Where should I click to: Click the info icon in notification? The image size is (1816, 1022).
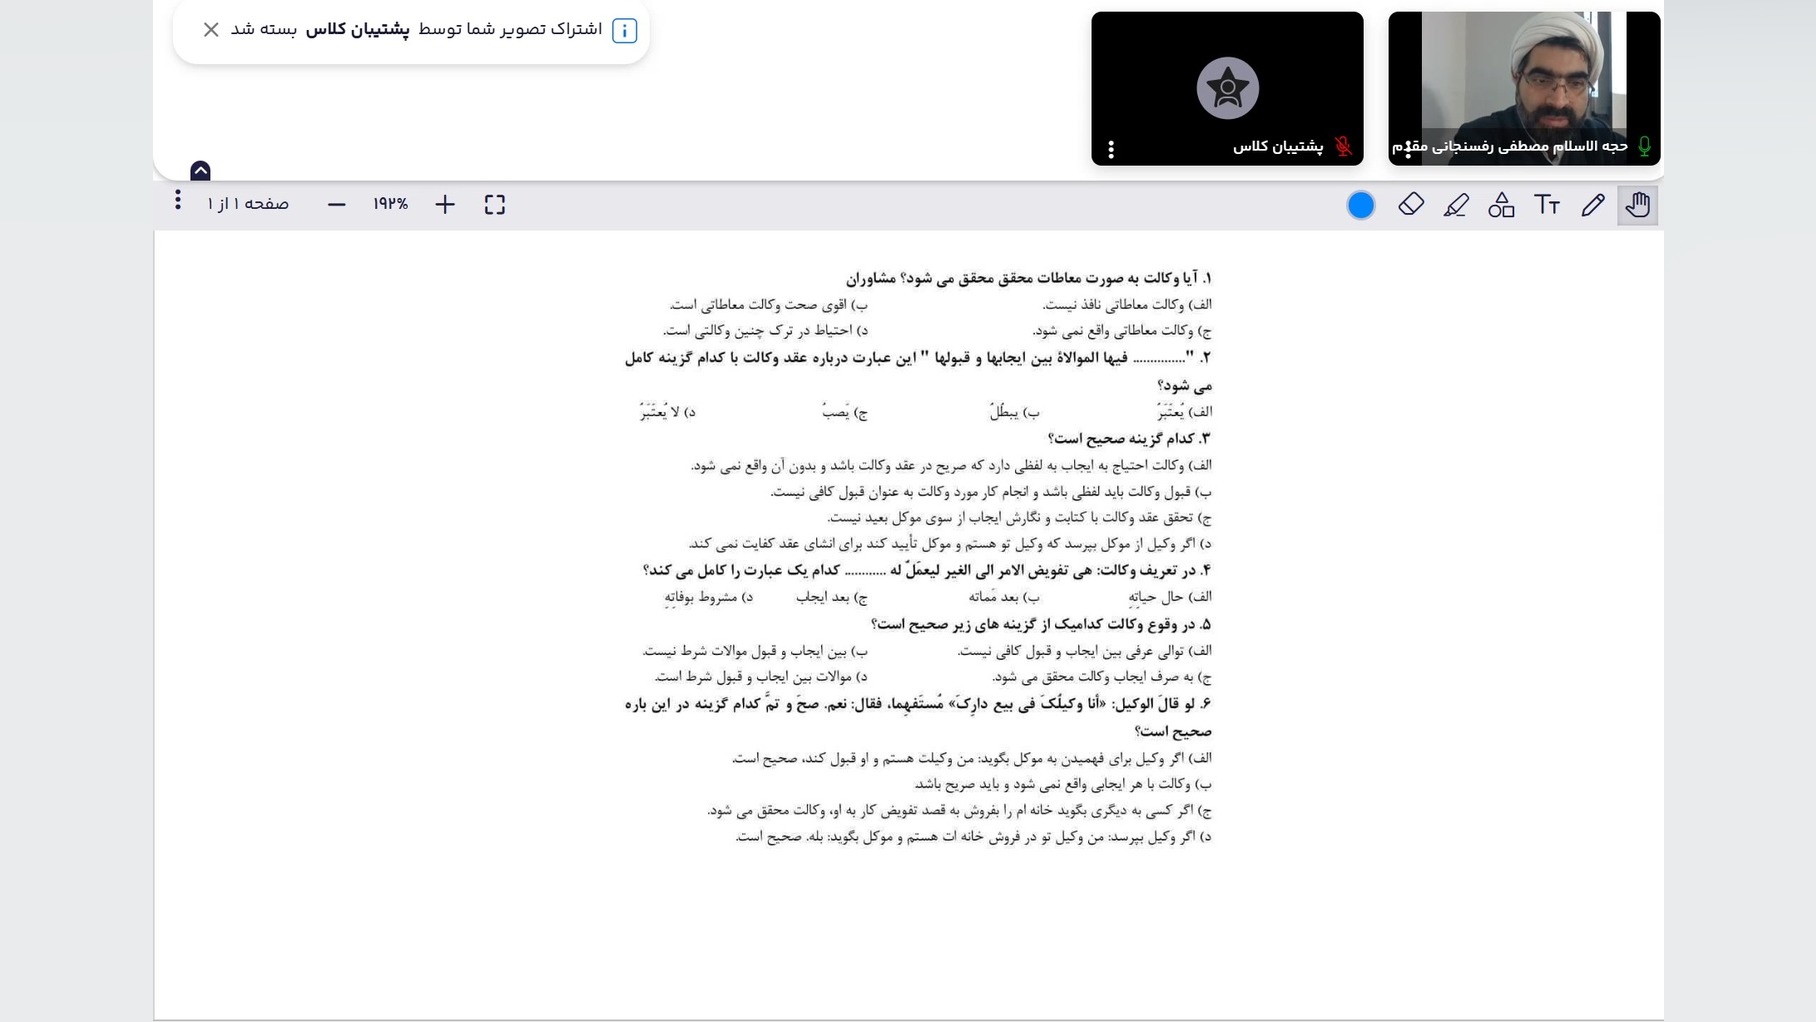[625, 31]
